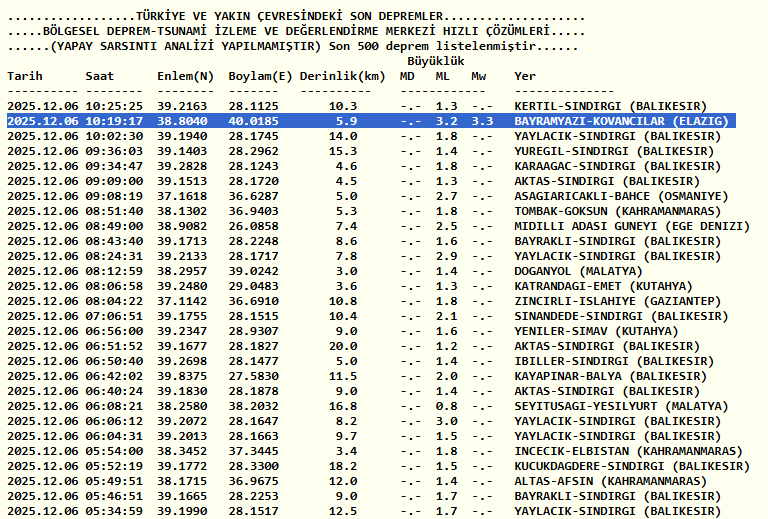Click time 06:40:24 entry
The height and width of the screenshot is (519, 768).
pyautogui.click(x=114, y=391)
